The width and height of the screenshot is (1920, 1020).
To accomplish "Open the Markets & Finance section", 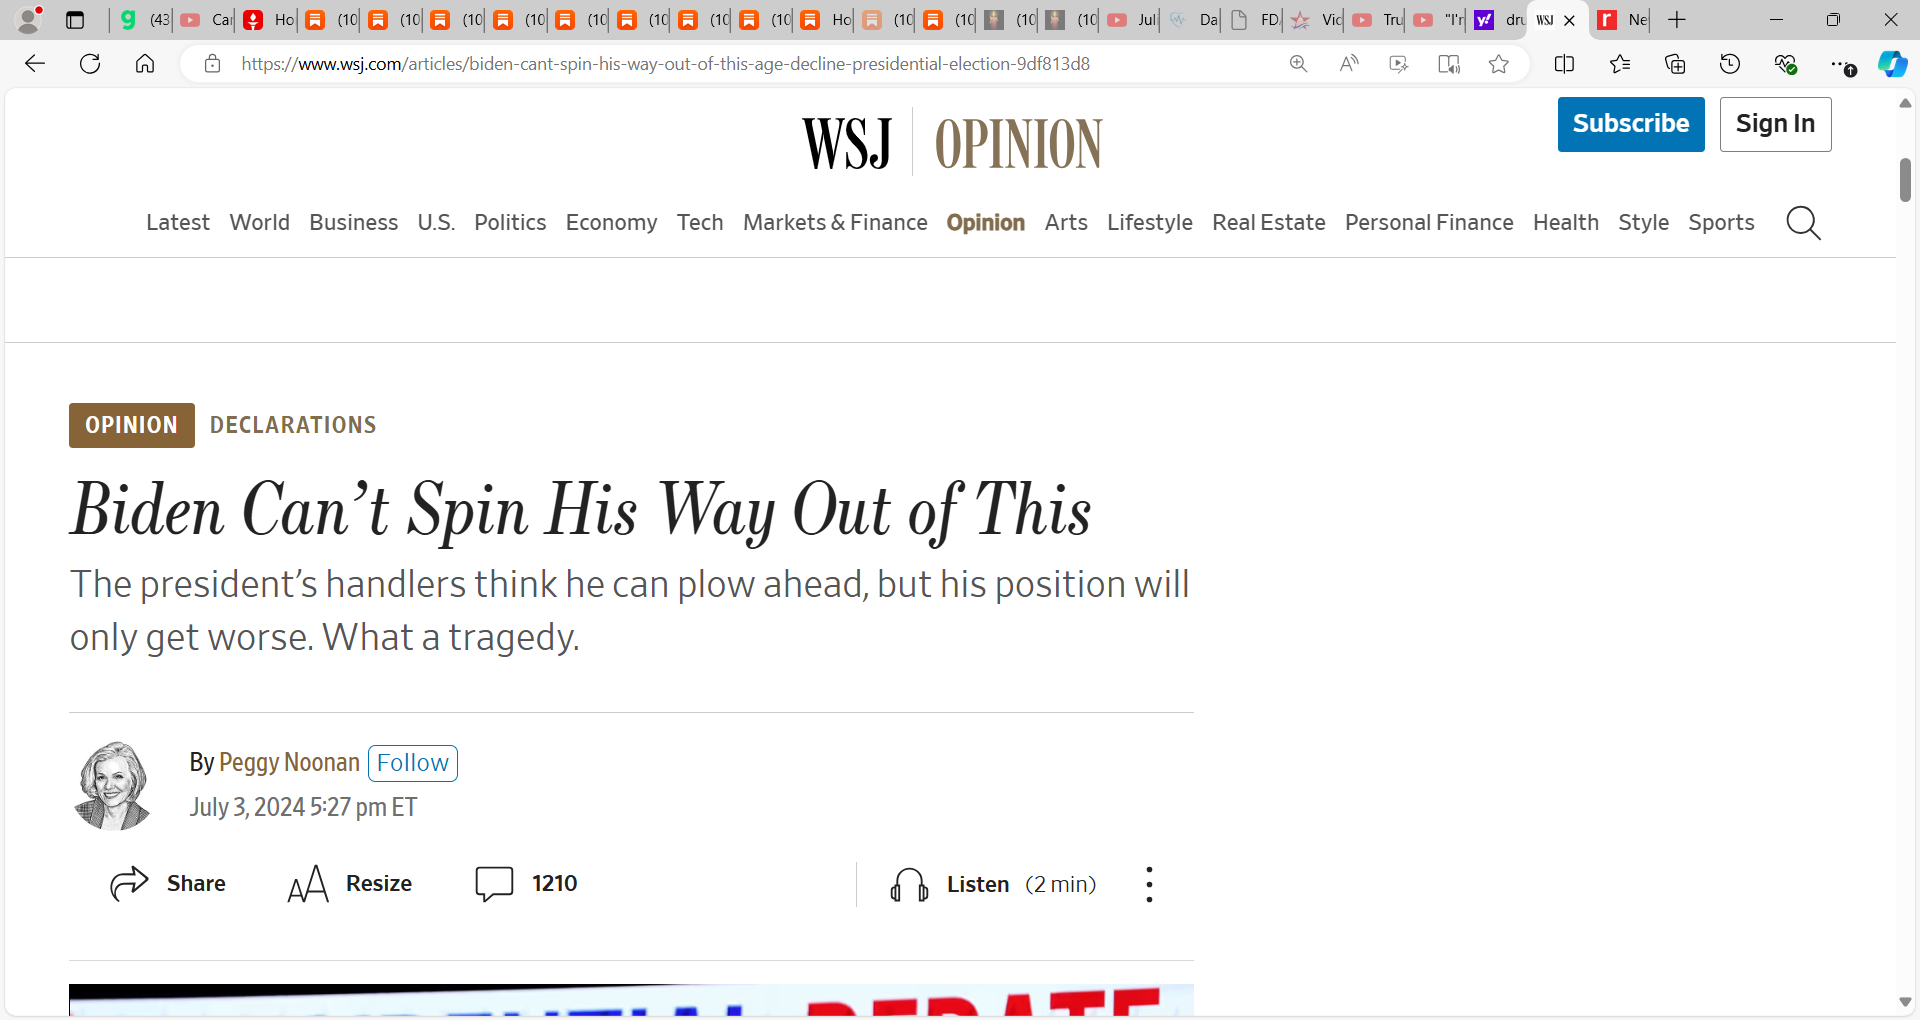I will coord(835,223).
